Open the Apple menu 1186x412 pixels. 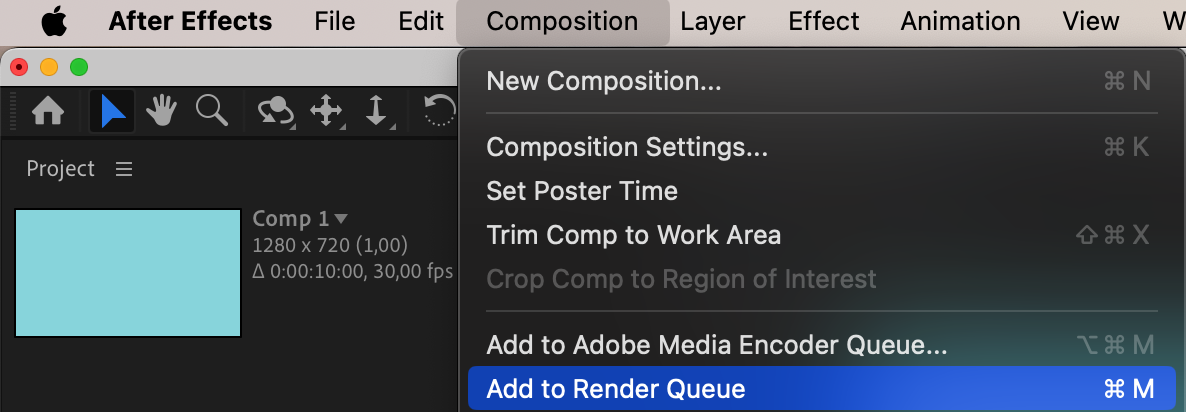coord(54,21)
